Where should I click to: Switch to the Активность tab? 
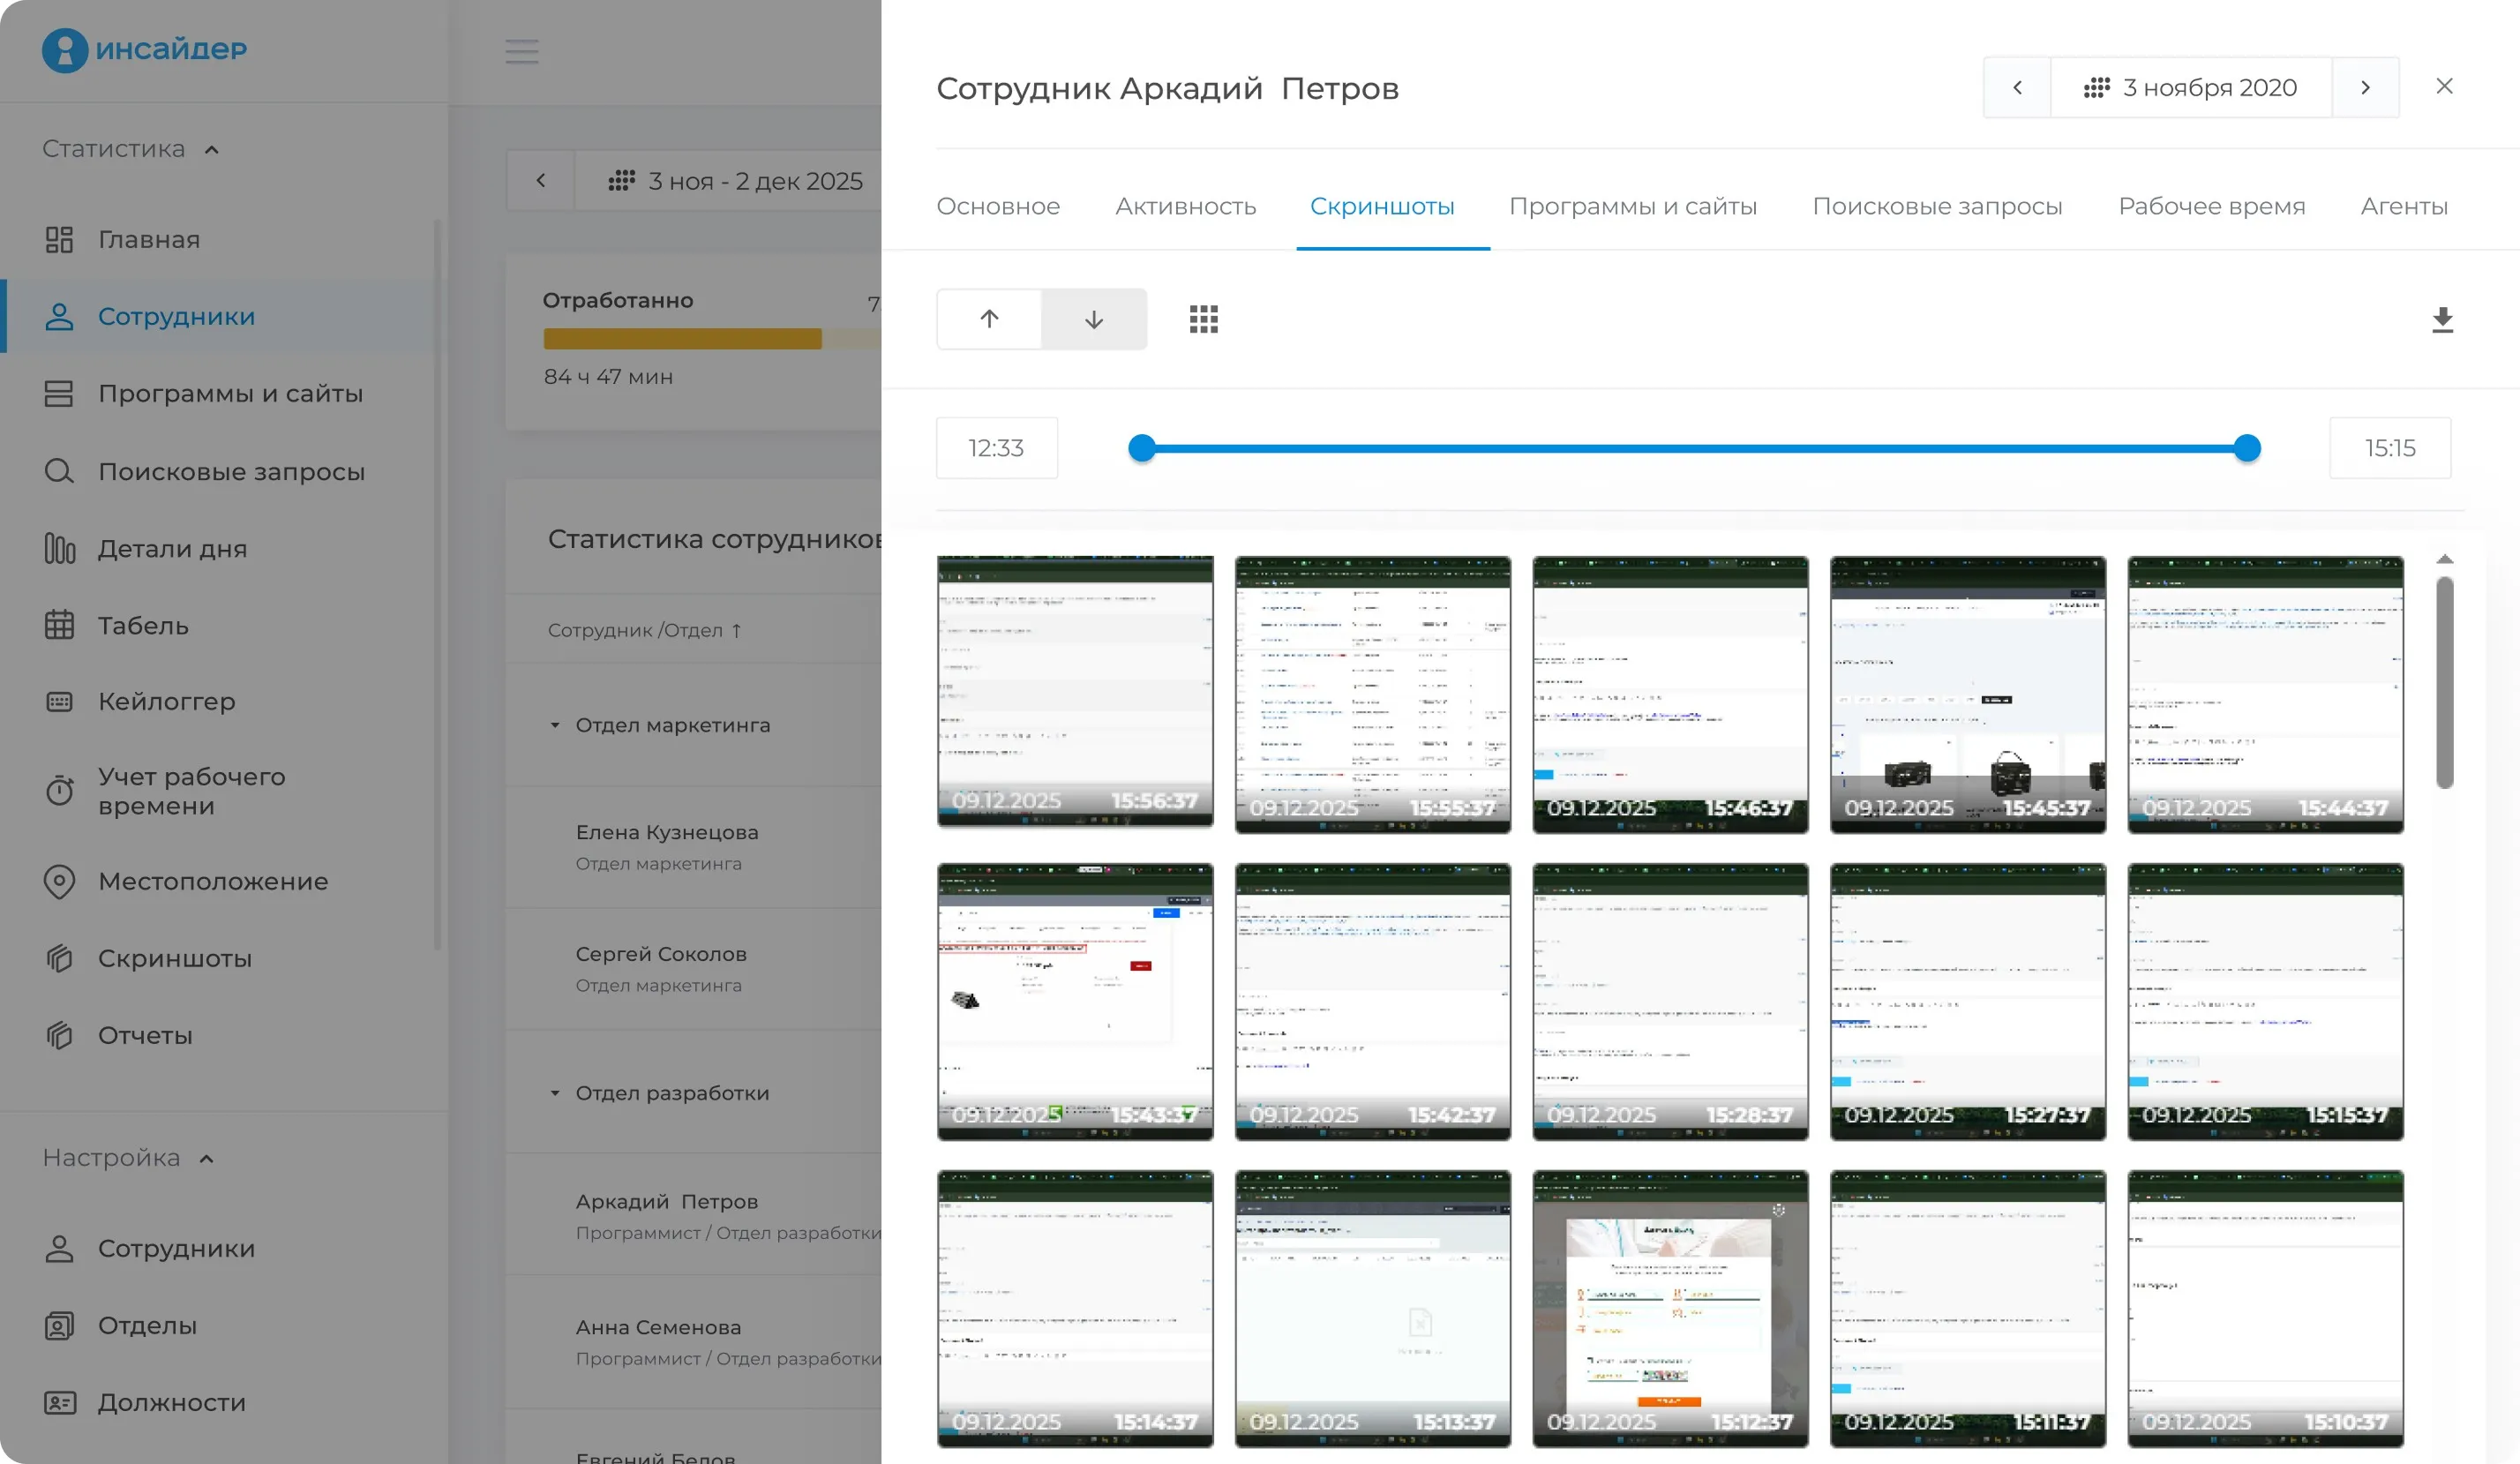tap(1185, 206)
